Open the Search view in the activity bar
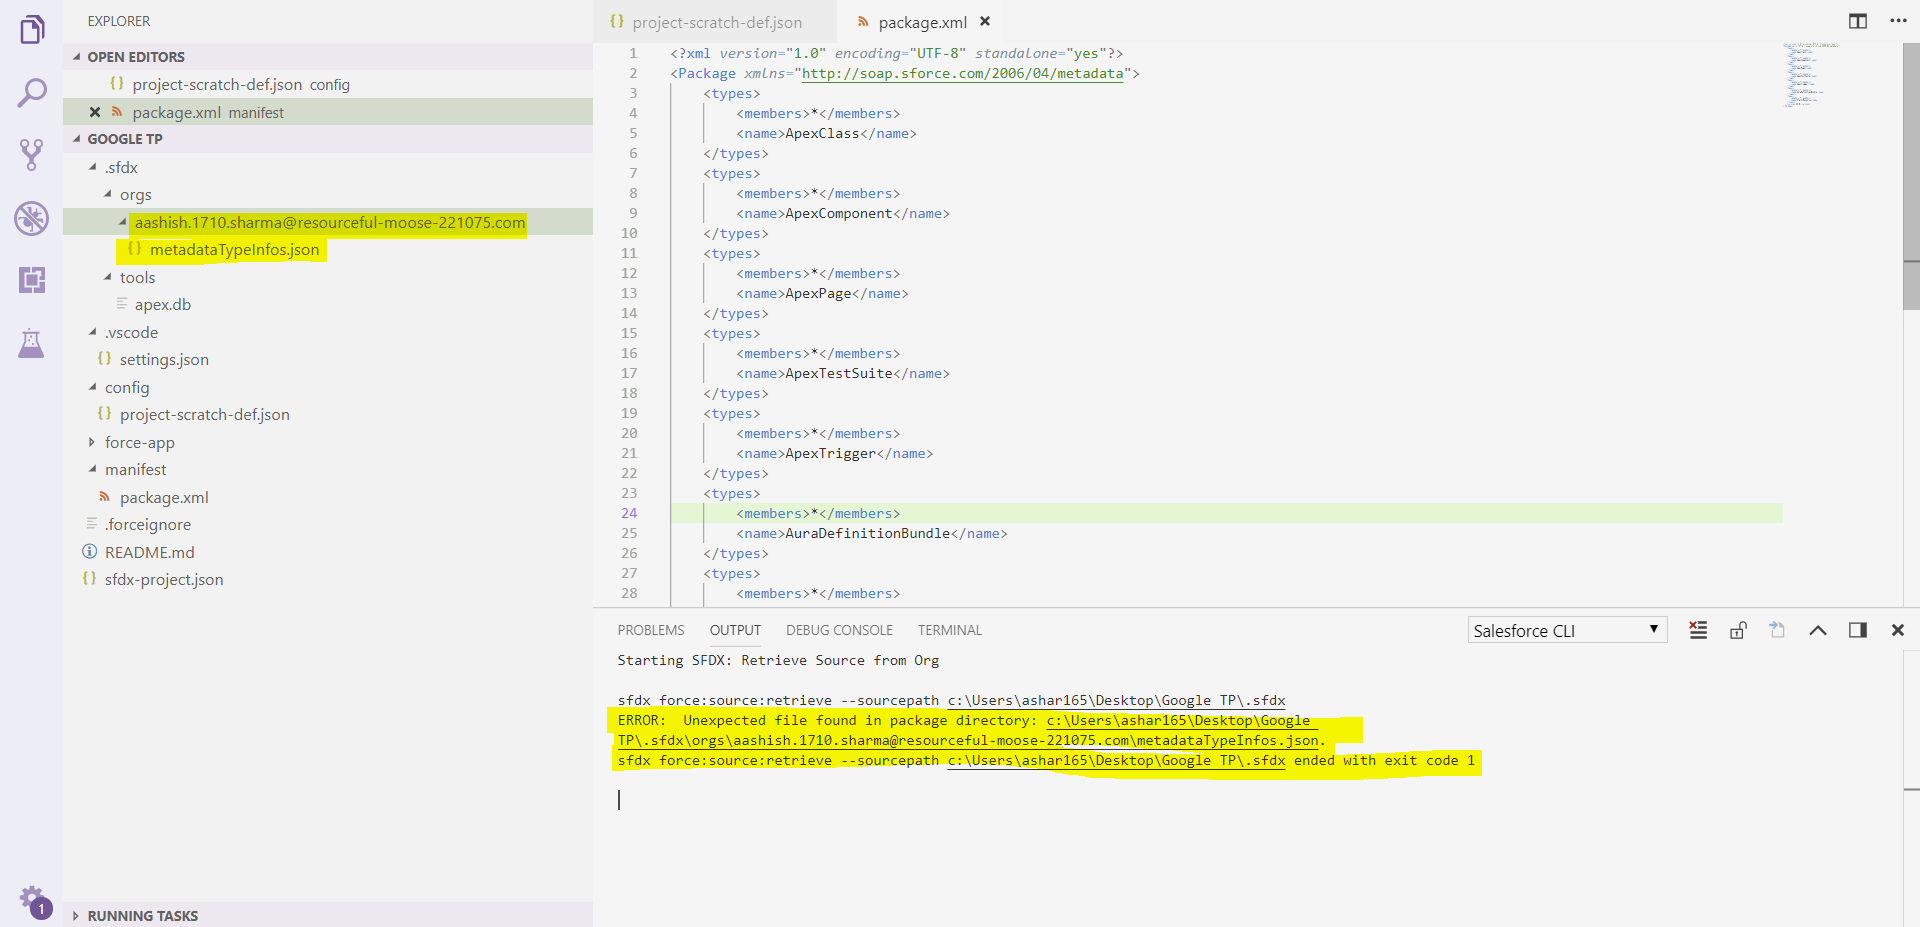Screen dimensions: 1920x927 point(32,92)
